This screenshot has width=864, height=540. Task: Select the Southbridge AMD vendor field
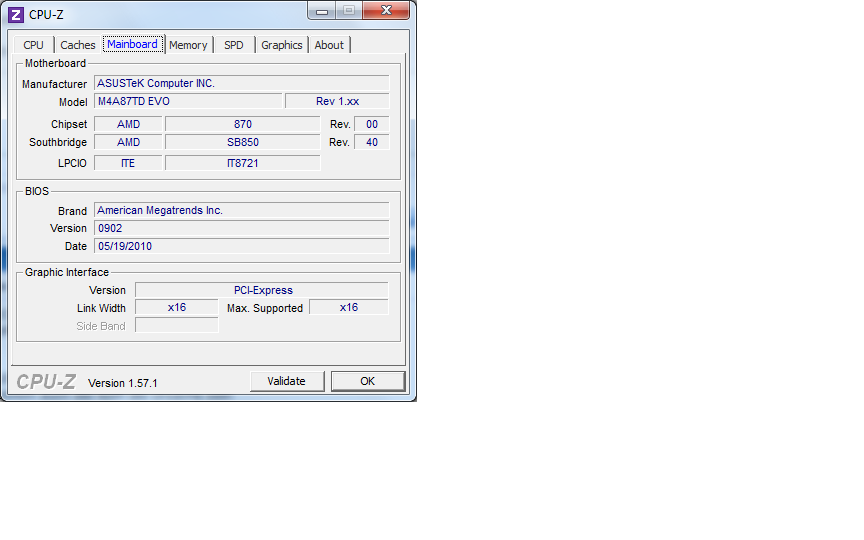coord(128,142)
